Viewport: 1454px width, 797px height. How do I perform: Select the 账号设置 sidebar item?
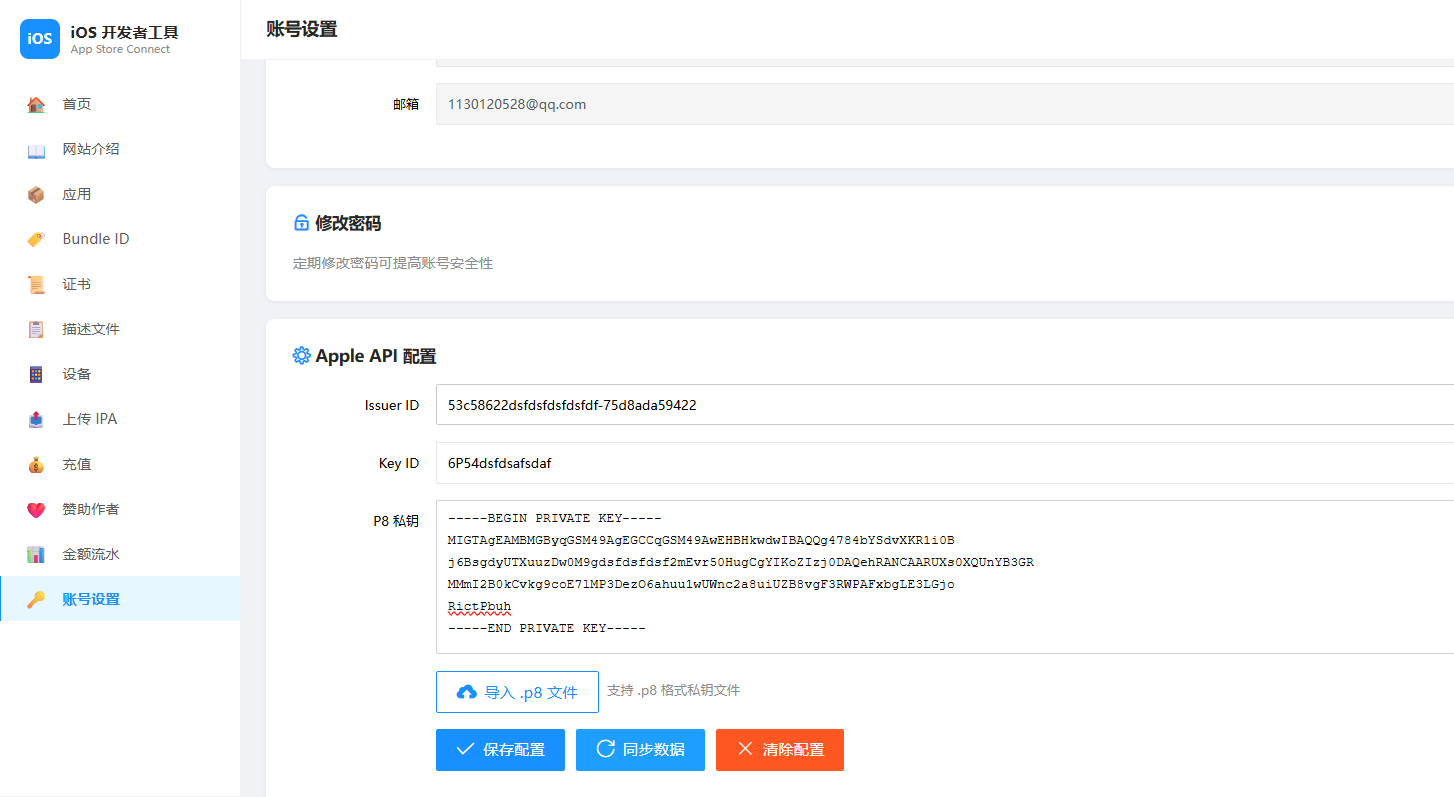click(120, 599)
